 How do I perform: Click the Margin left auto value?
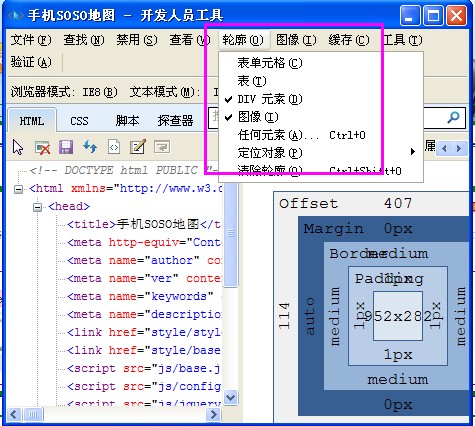coord(310,316)
